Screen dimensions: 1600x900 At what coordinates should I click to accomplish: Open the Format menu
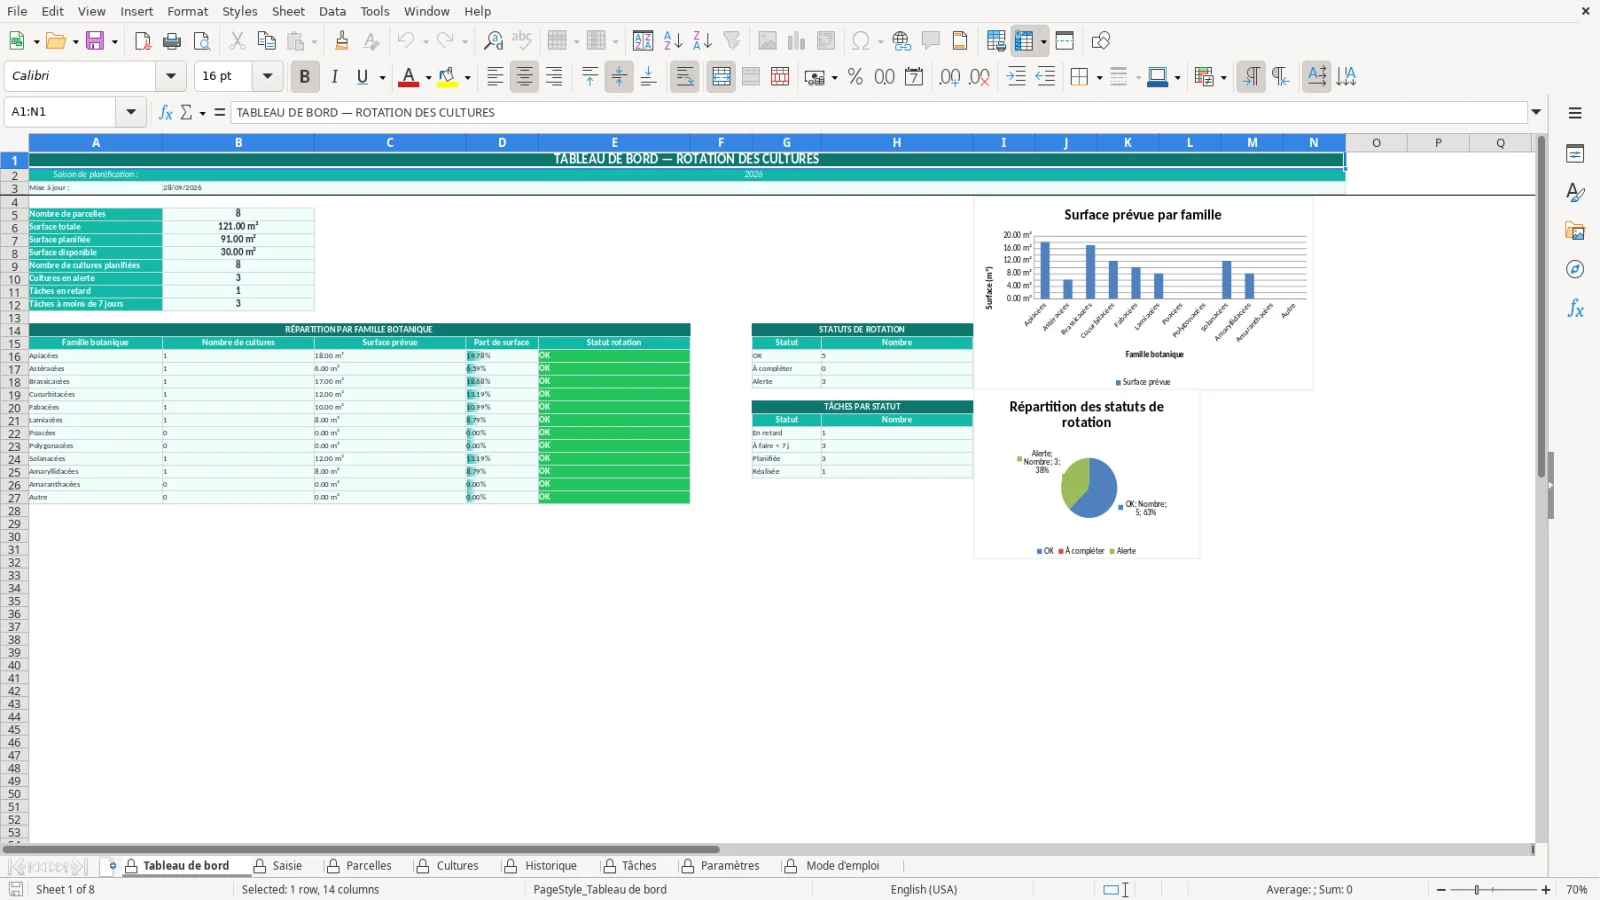187,11
